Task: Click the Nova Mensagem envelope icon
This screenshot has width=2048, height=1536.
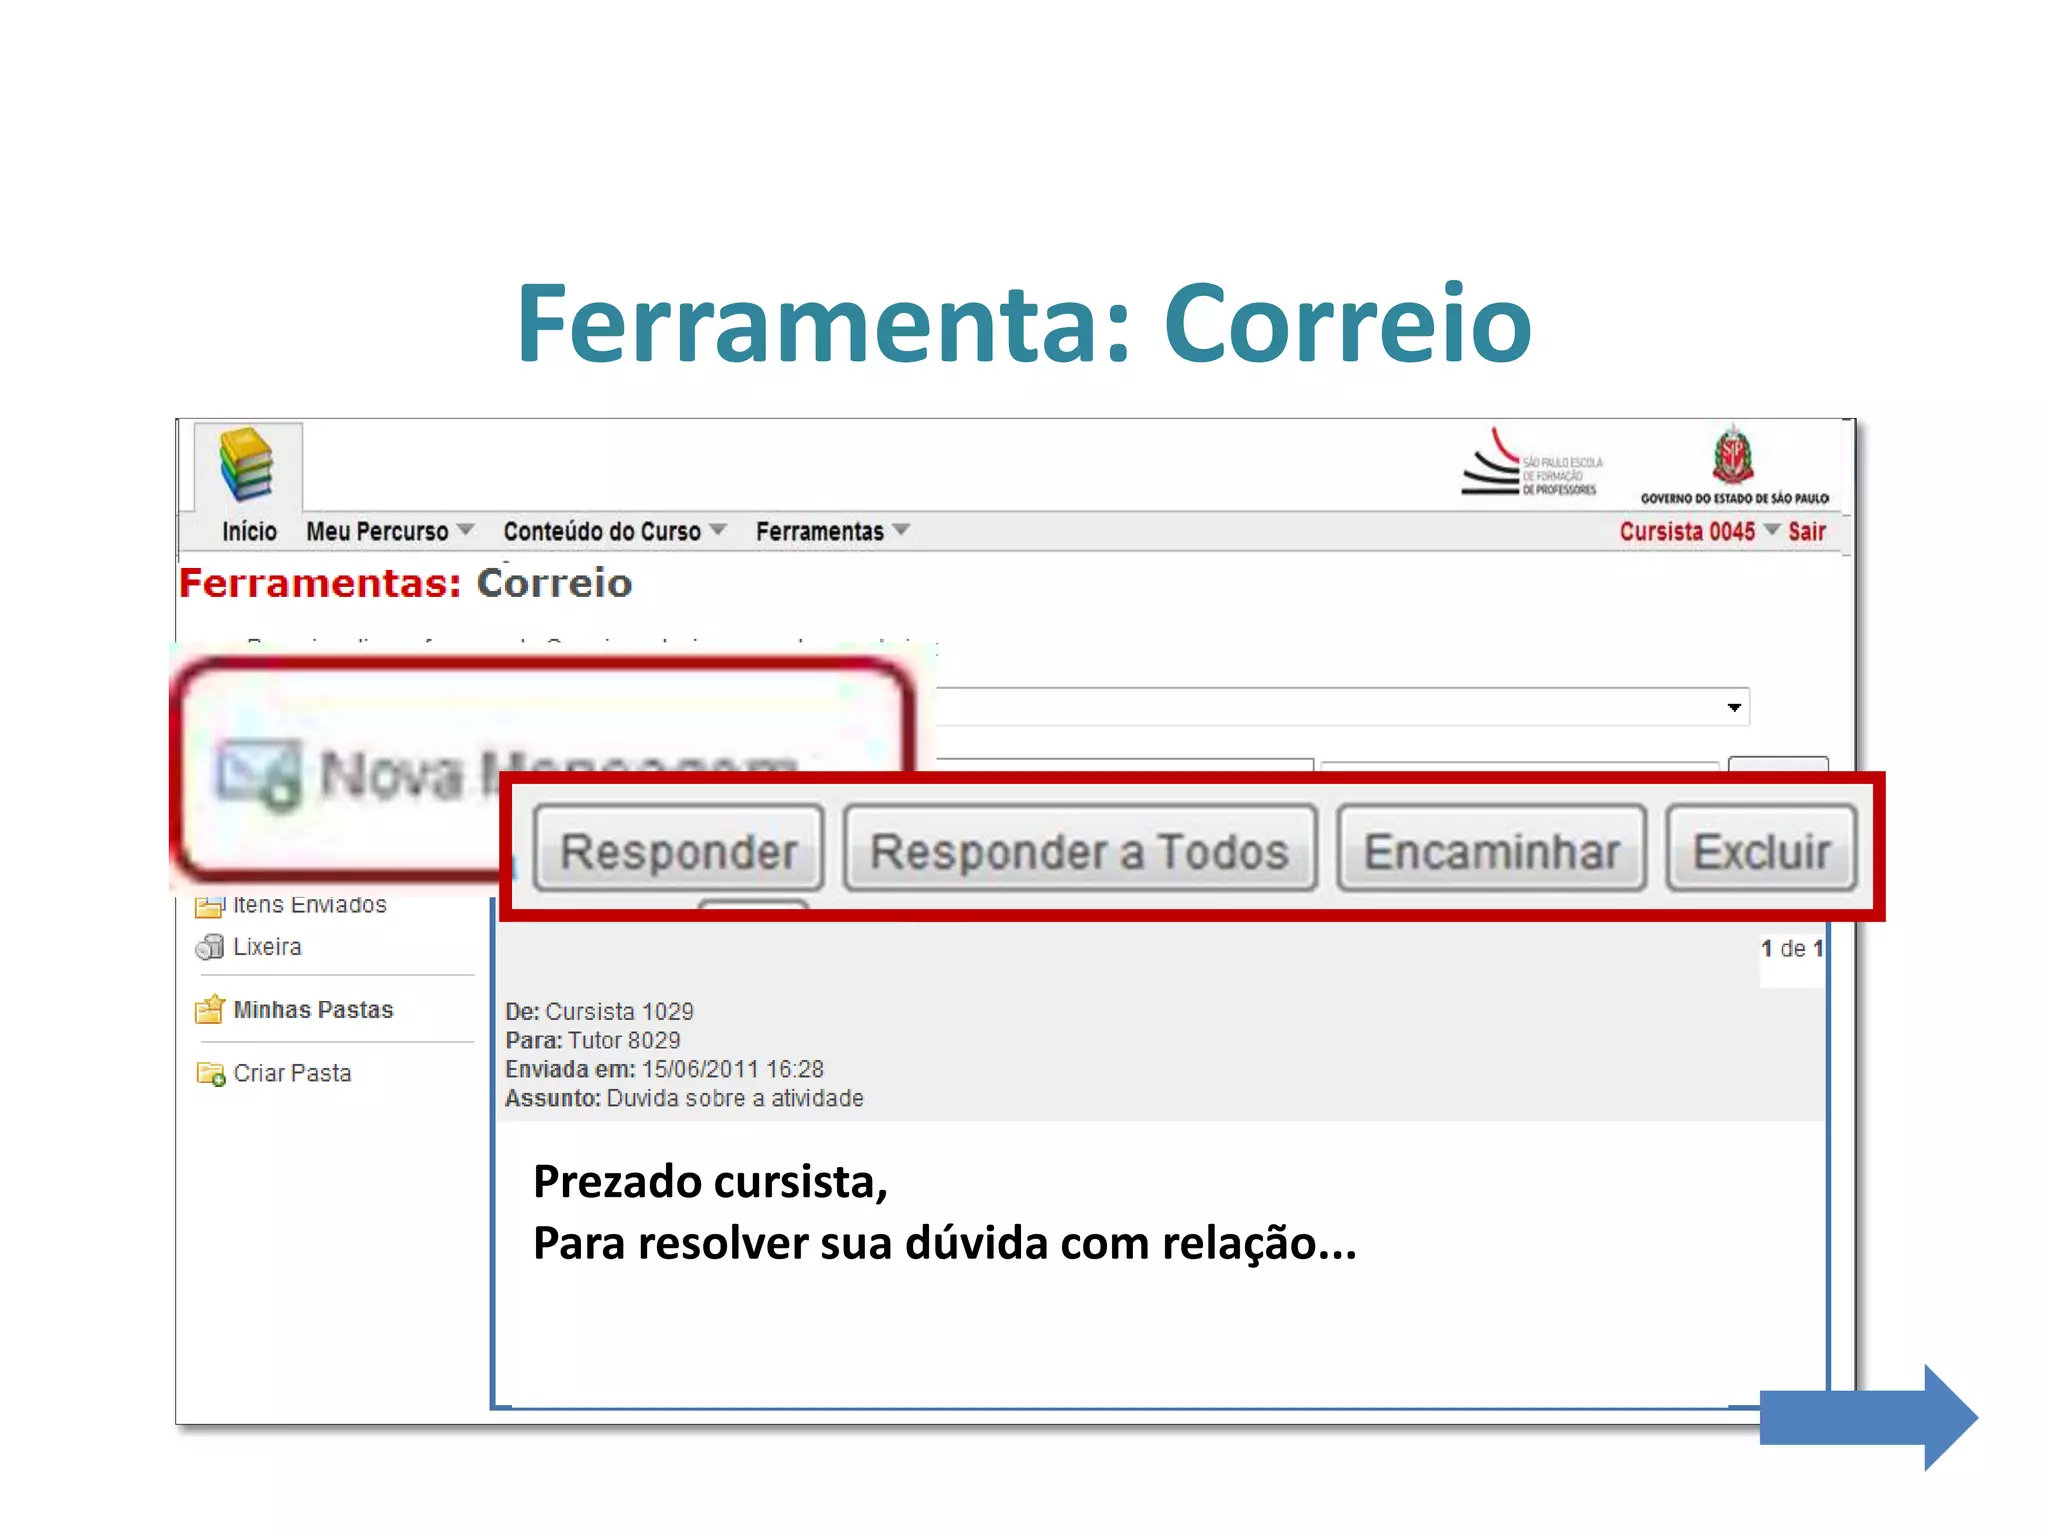Action: pos(258,775)
